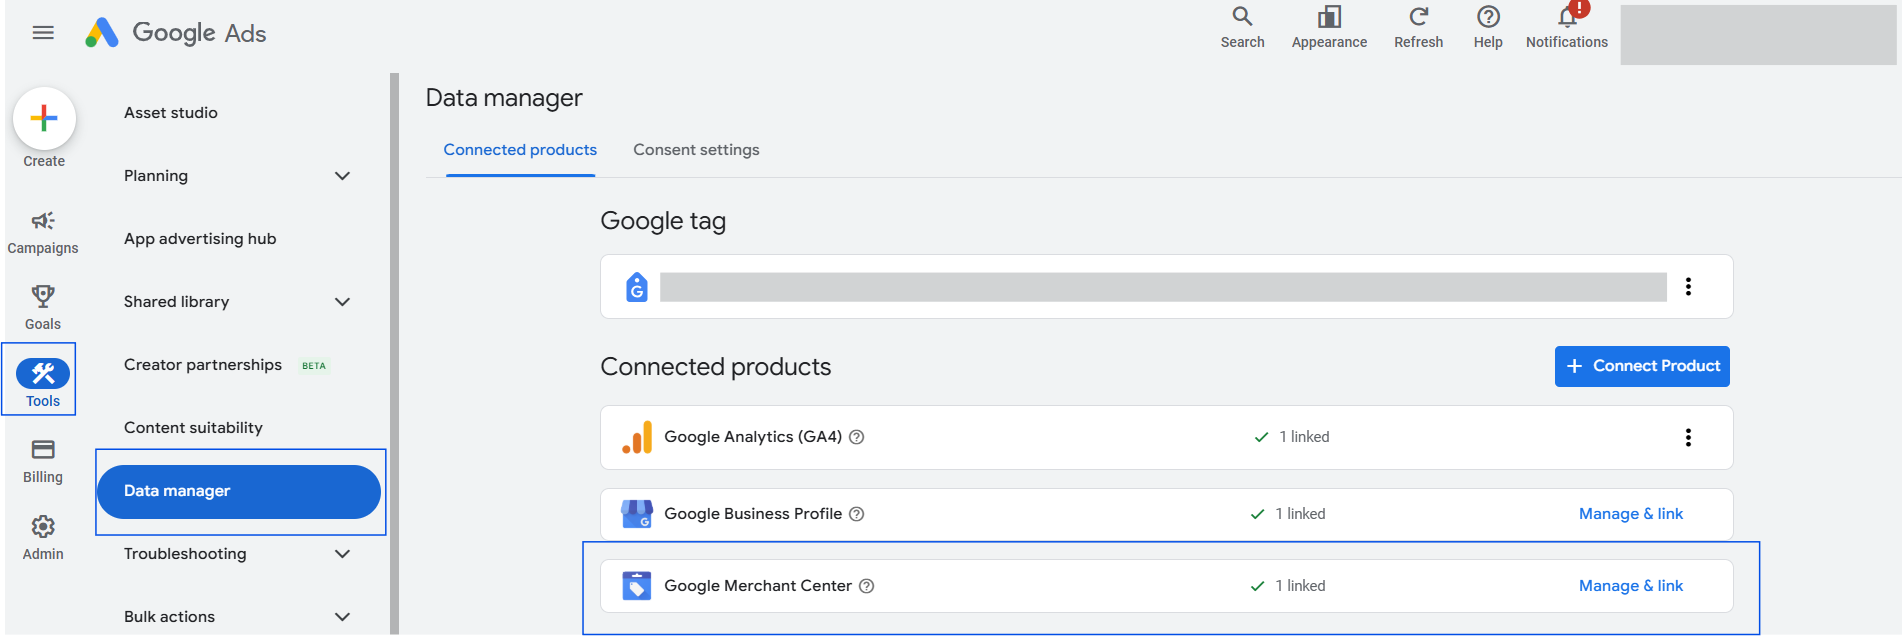Open Appearance settings icon
This screenshot has height=636, width=1902.
pyautogui.click(x=1329, y=17)
